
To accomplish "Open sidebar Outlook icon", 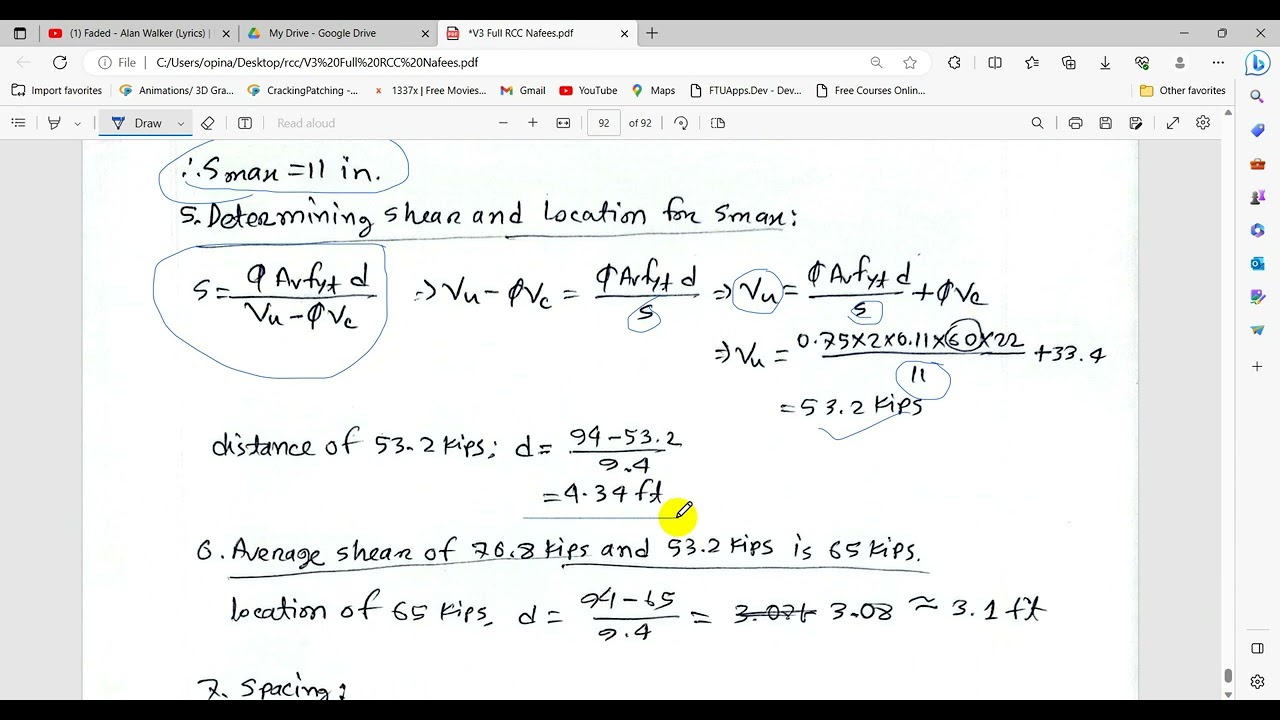I will pyautogui.click(x=1257, y=264).
